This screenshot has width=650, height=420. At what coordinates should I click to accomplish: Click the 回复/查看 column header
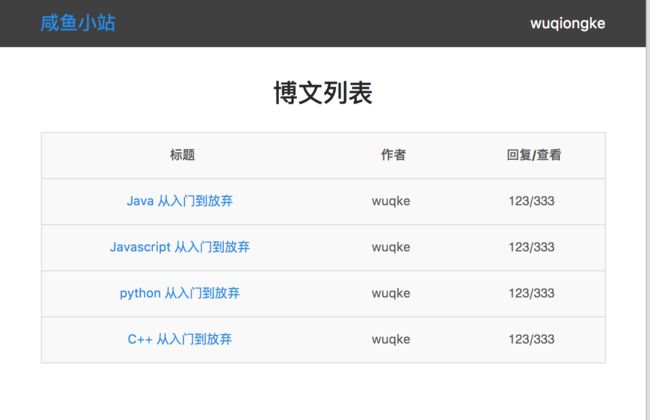534,155
